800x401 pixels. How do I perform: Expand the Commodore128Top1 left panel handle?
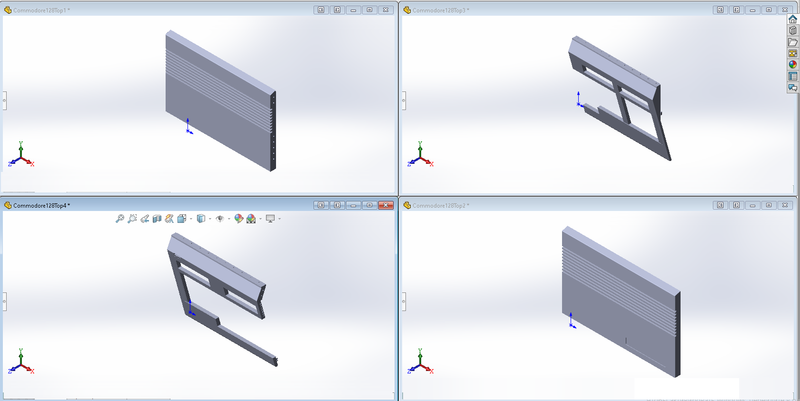4,101
